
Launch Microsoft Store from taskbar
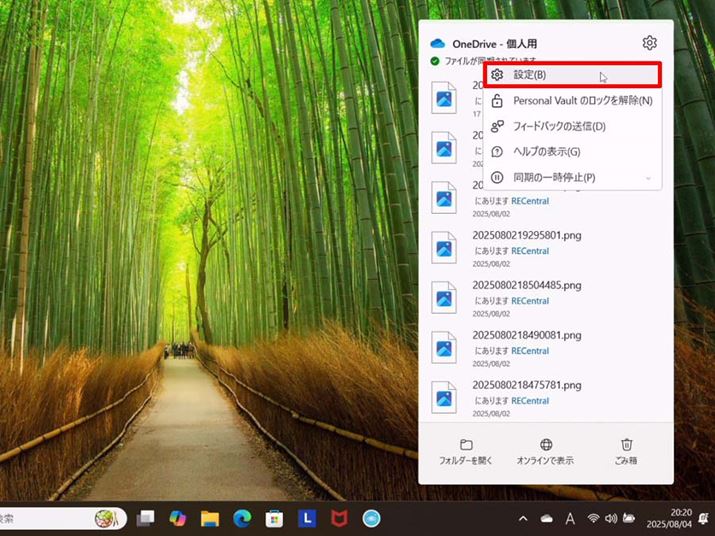[274, 518]
